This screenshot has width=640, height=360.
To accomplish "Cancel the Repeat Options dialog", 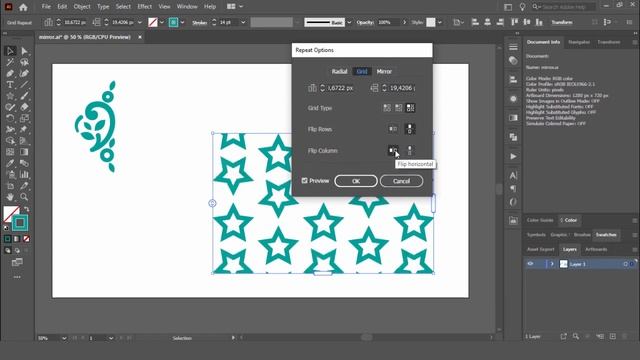I will click(x=401, y=181).
